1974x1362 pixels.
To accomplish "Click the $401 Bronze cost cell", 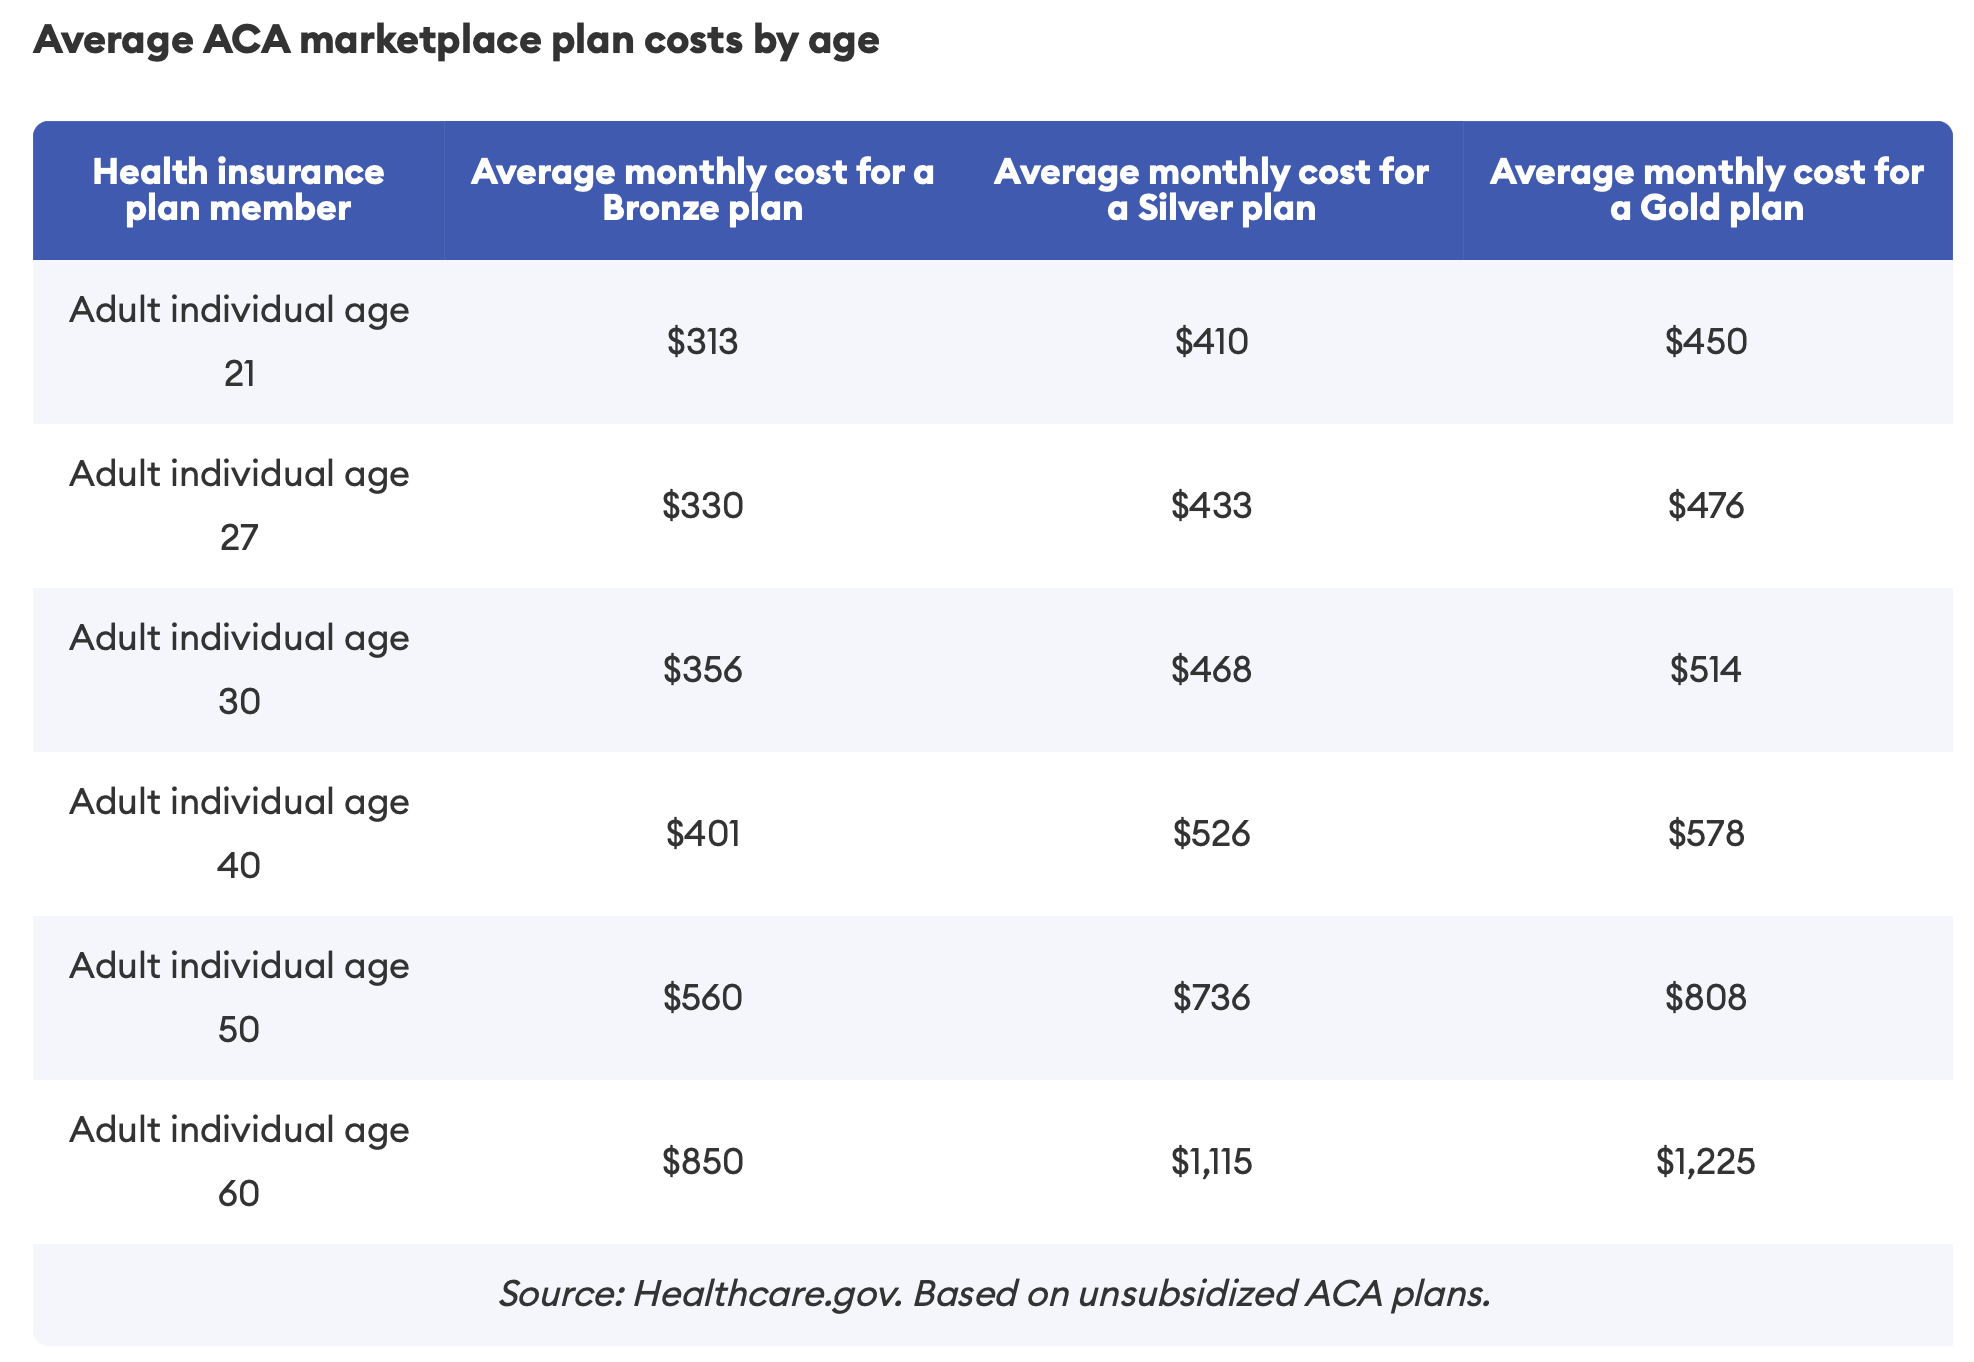I will tap(702, 834).
